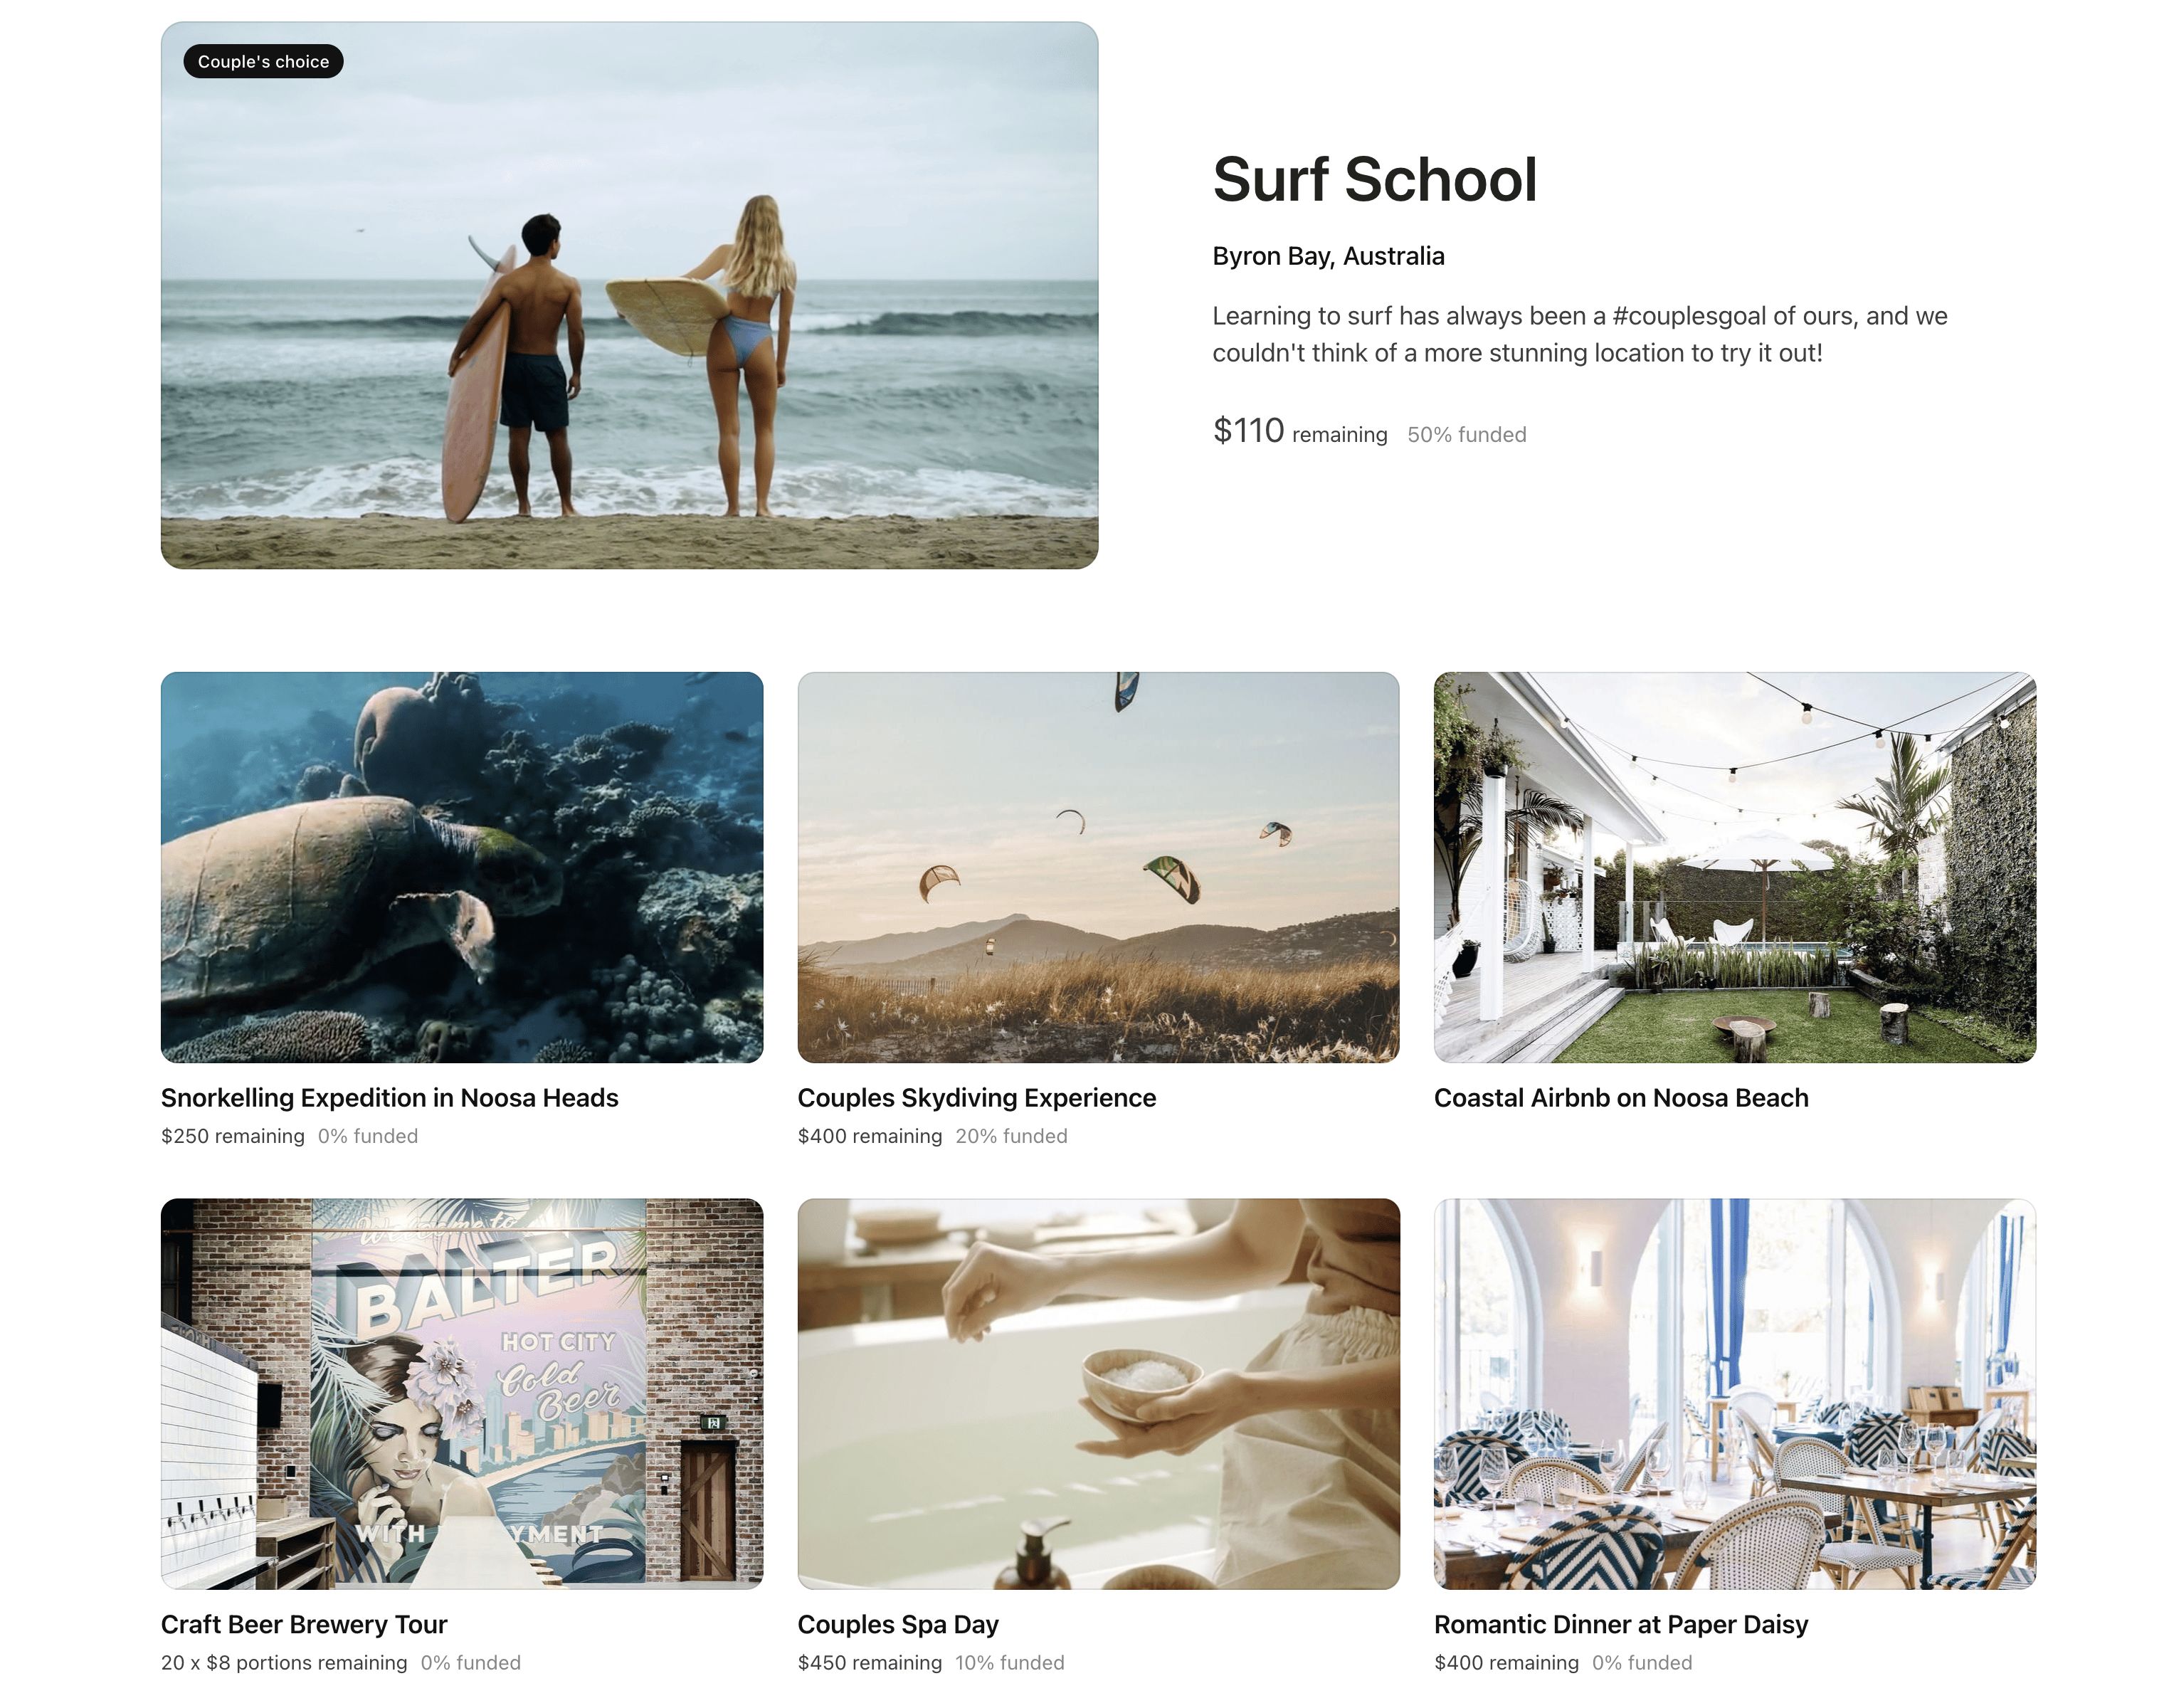This screenshot has height=1708, width=2169.
Task: Open Romantic Dinner at Paper Daisy title
Action: click(1621, 1624)
